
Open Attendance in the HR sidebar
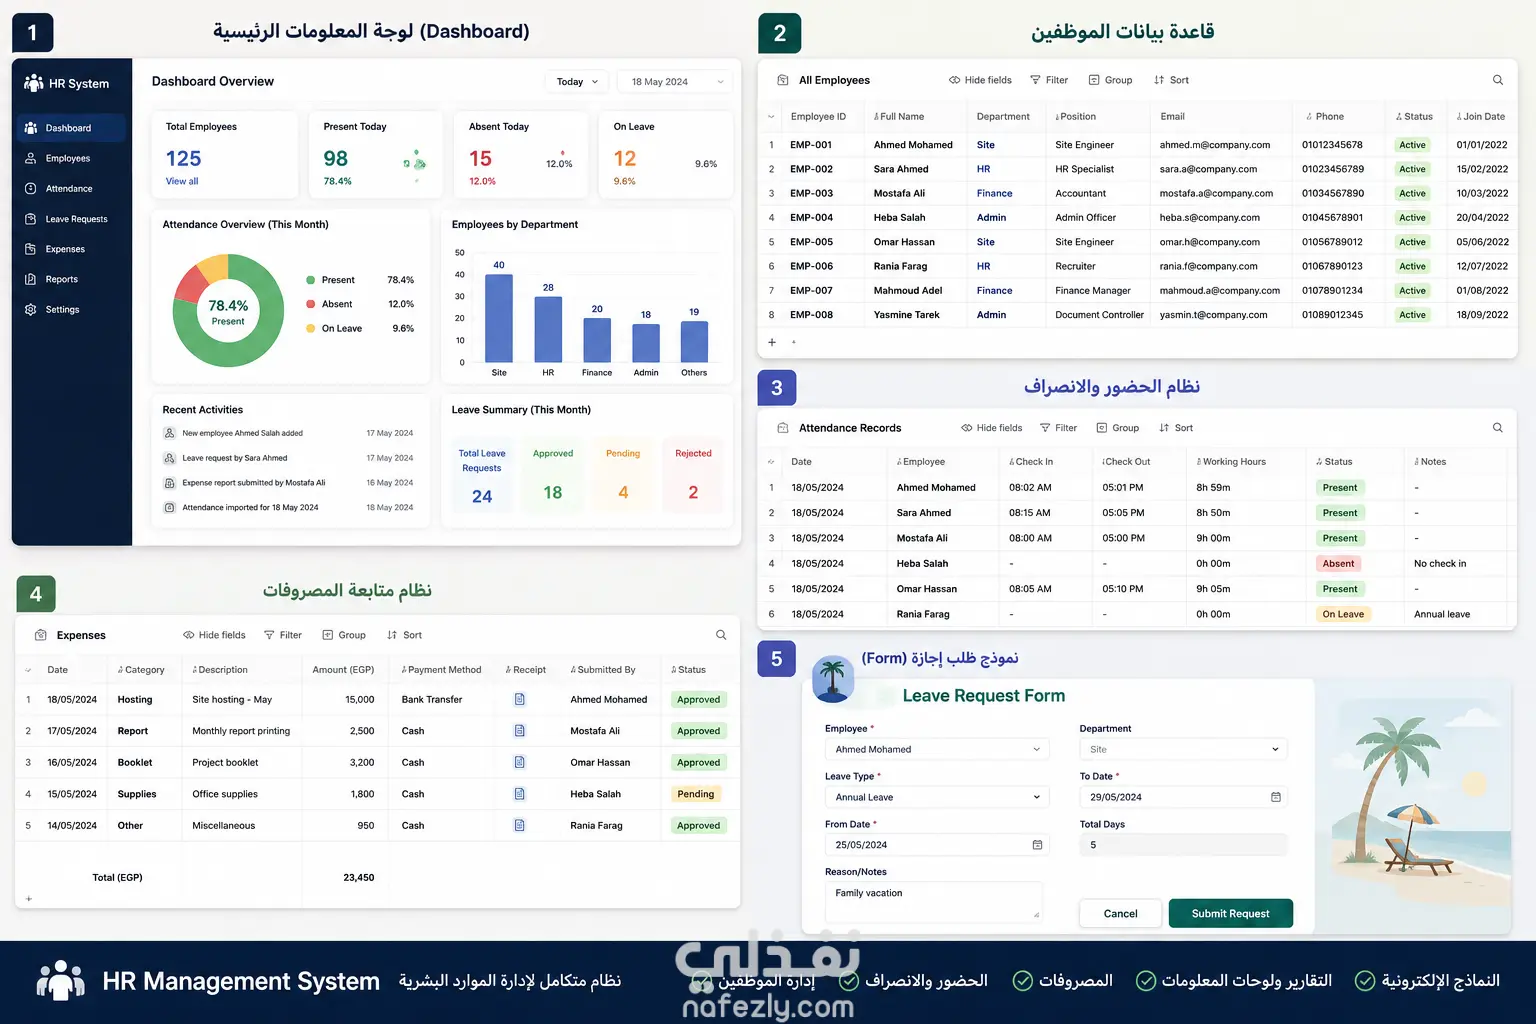click(x=69, y=188)
